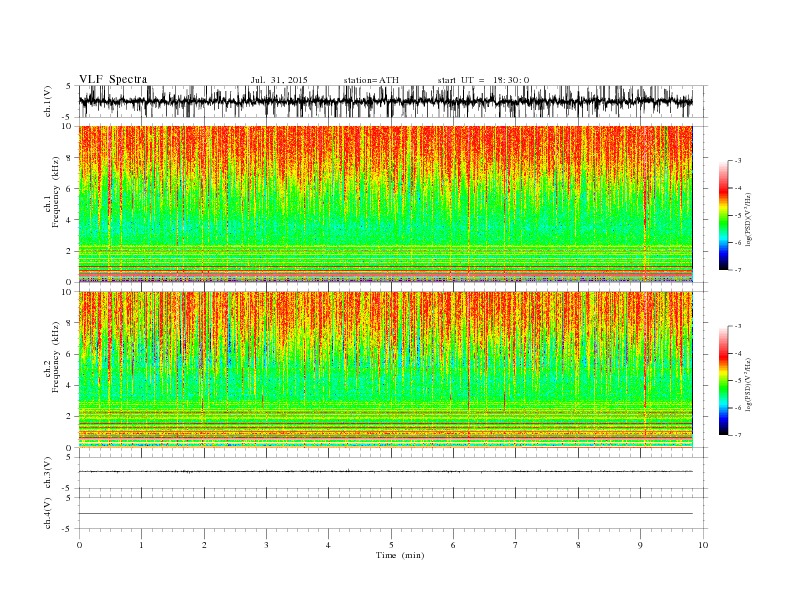Select the date text "Jul. 31, 2015"
This screenshot has width=792, height=612.
(279, 80)
